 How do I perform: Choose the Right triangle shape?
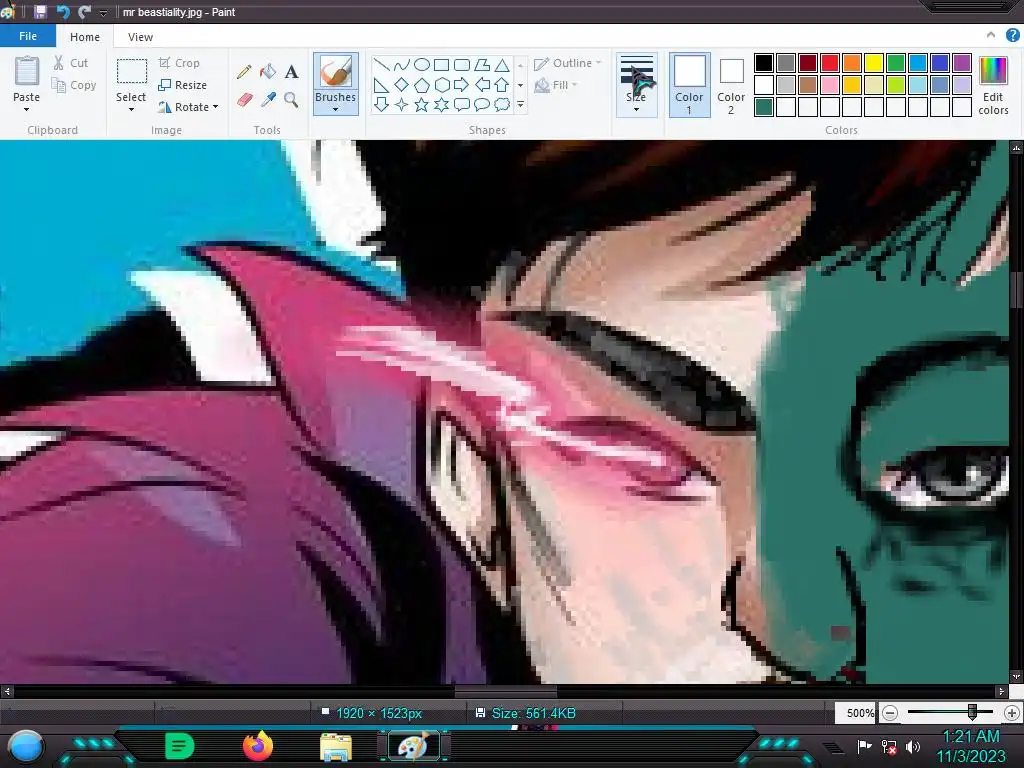tap(381, 85)
